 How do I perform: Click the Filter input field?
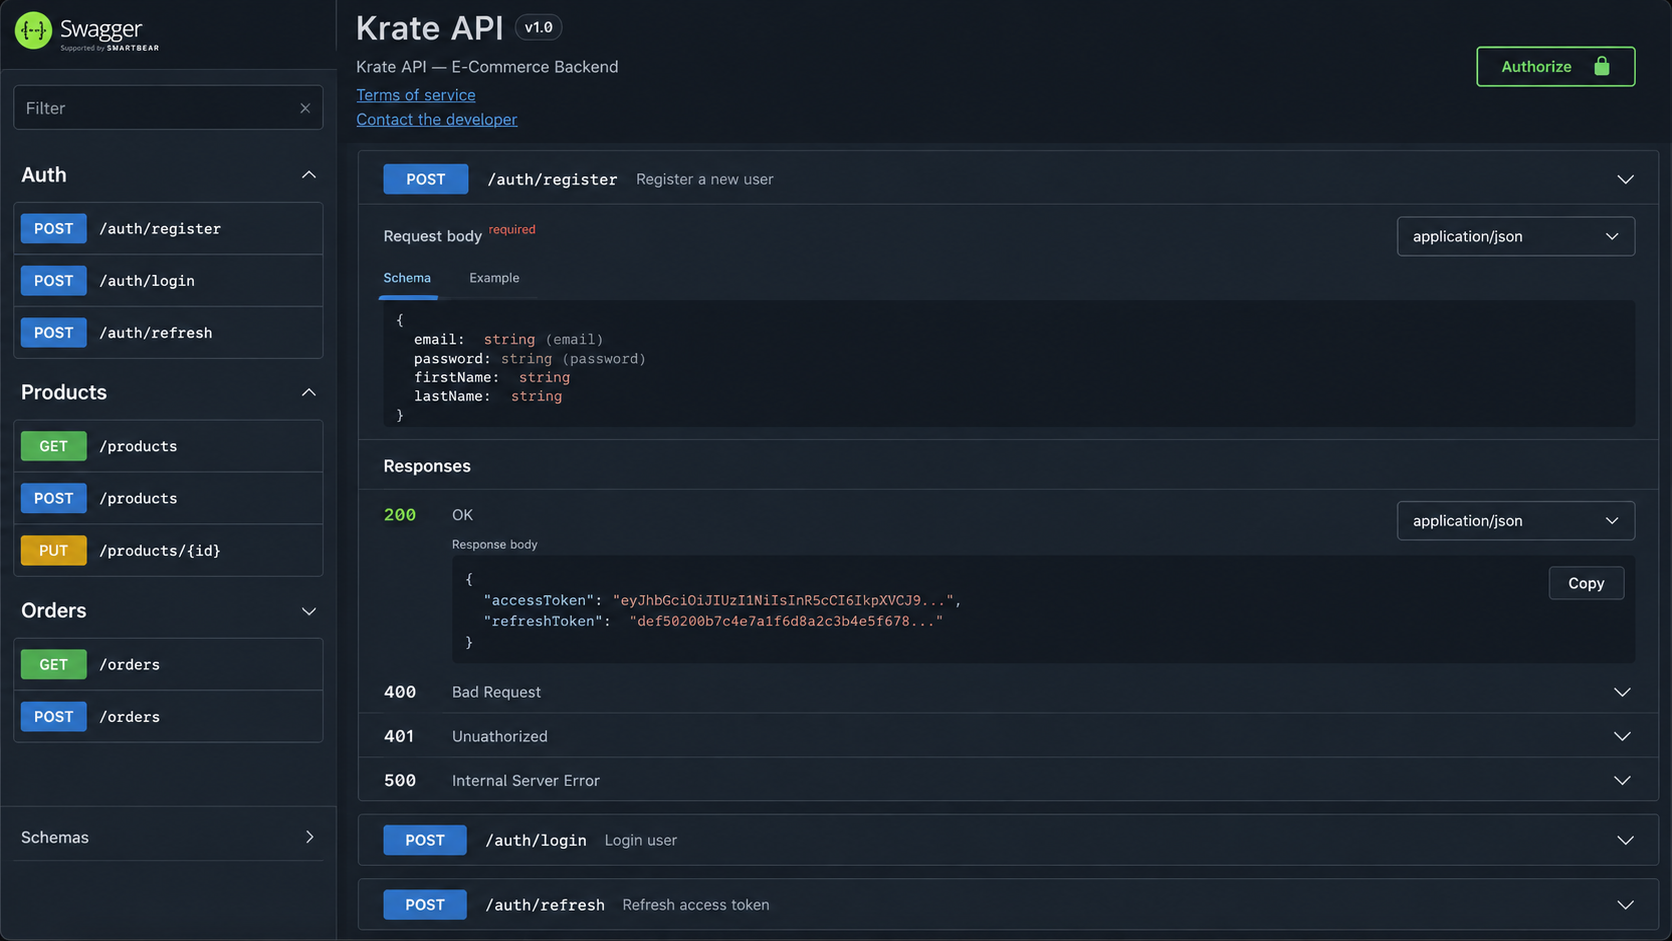point(168,108)
